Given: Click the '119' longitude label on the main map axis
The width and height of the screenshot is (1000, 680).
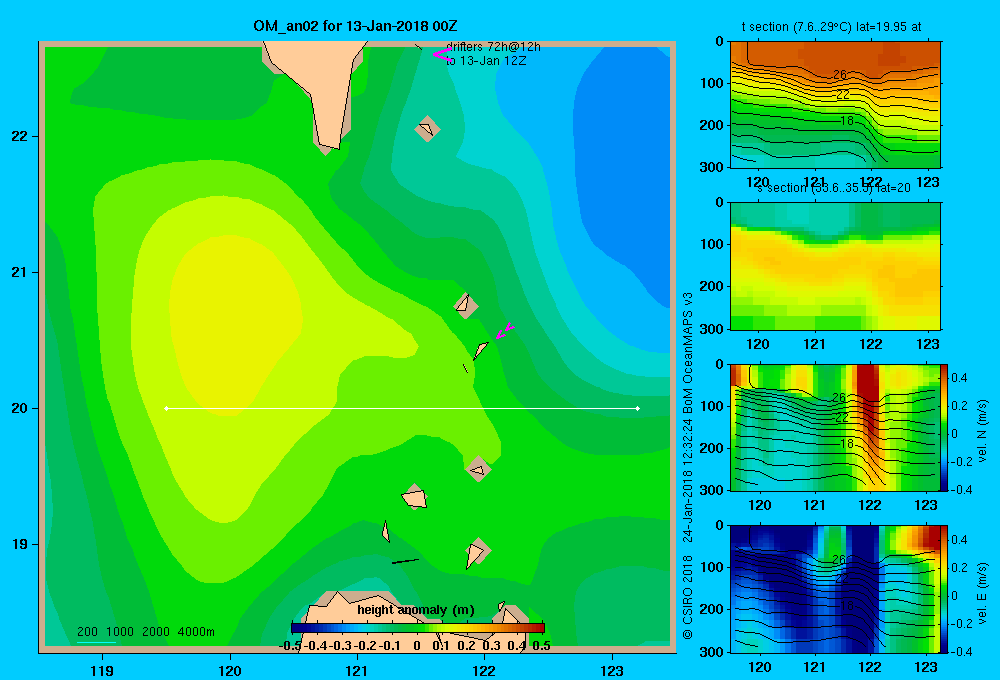Looking at the screenshot, I should 102,670.
